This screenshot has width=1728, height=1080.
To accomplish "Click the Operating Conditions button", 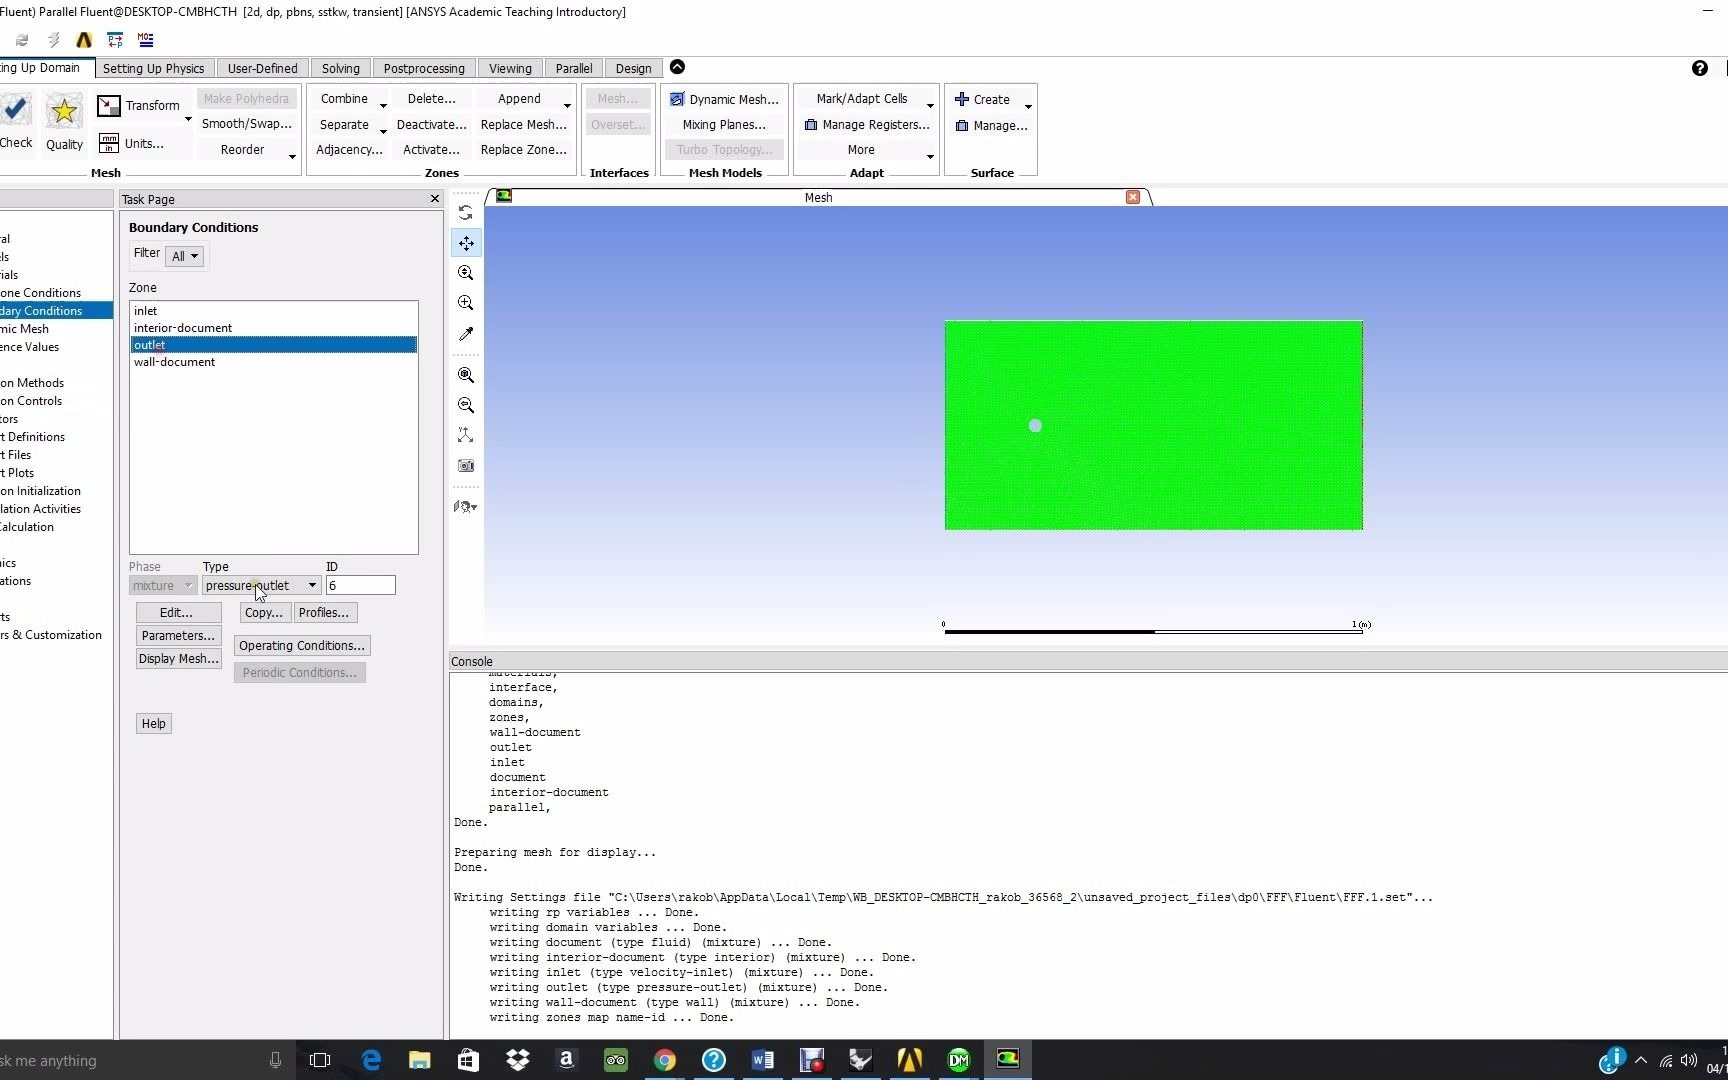I will [301, 645].
